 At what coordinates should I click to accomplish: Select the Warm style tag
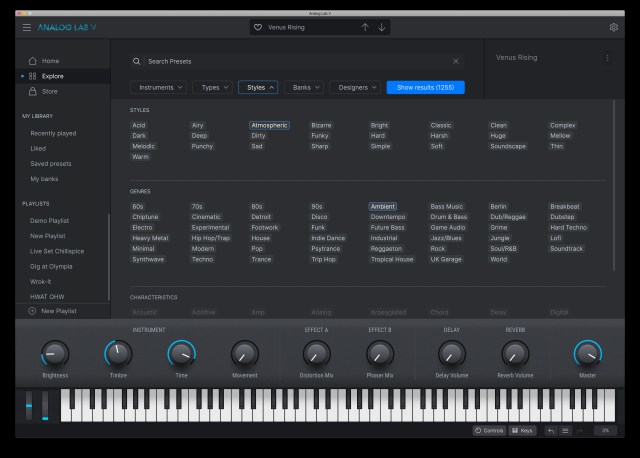[x=140, y=157]
